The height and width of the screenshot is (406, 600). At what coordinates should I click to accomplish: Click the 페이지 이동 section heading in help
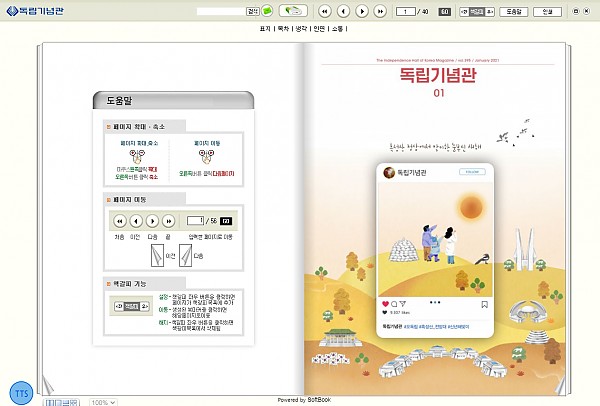[130, 200]
